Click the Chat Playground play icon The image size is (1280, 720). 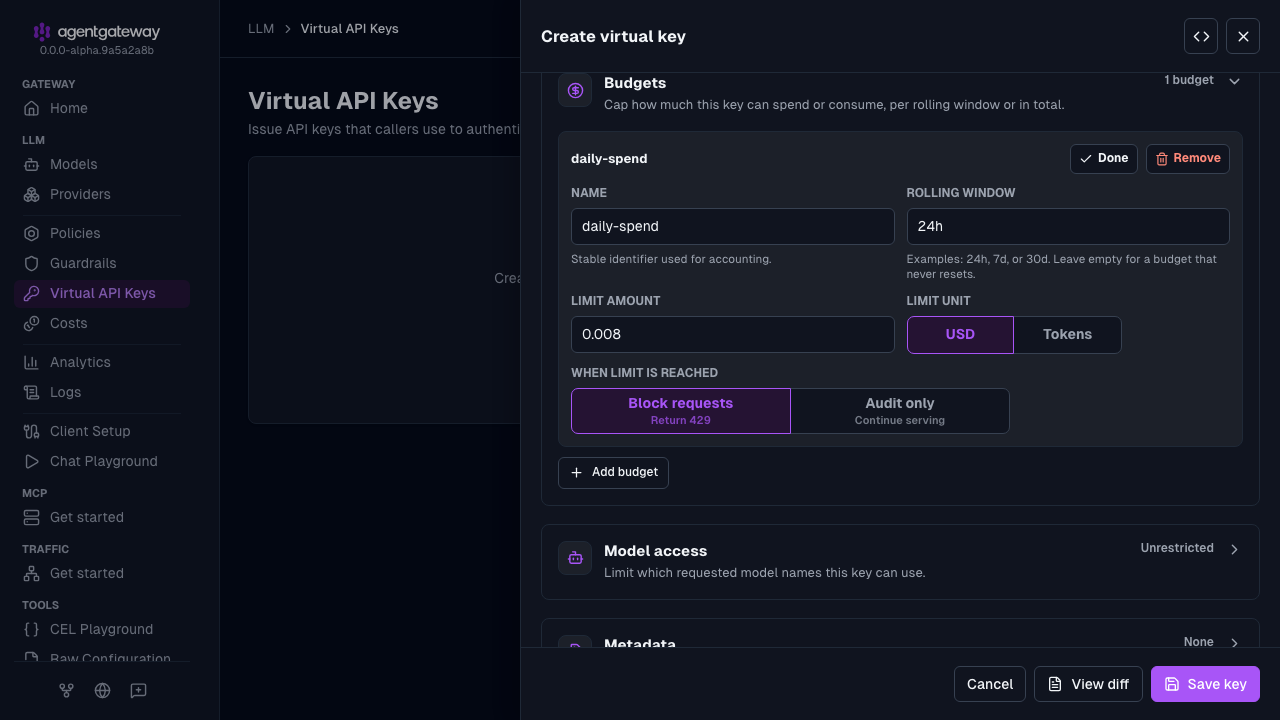pos(32,461)
